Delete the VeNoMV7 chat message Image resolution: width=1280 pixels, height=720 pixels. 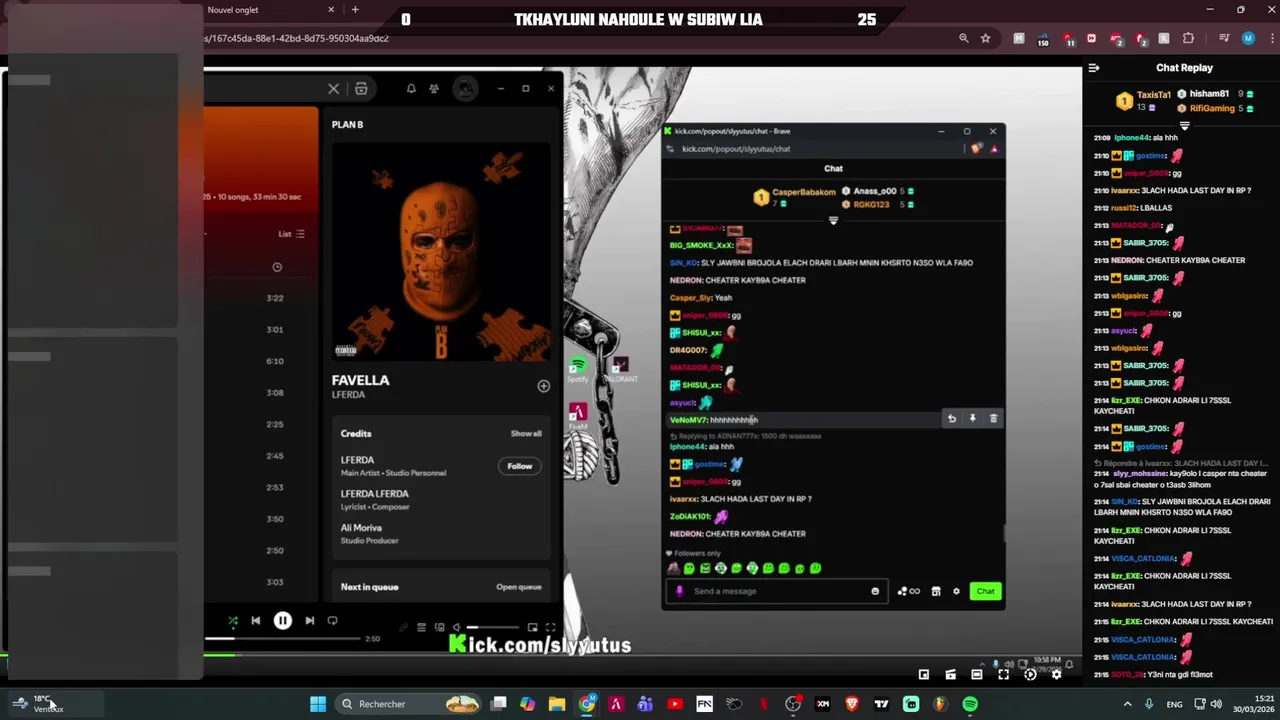993,419
